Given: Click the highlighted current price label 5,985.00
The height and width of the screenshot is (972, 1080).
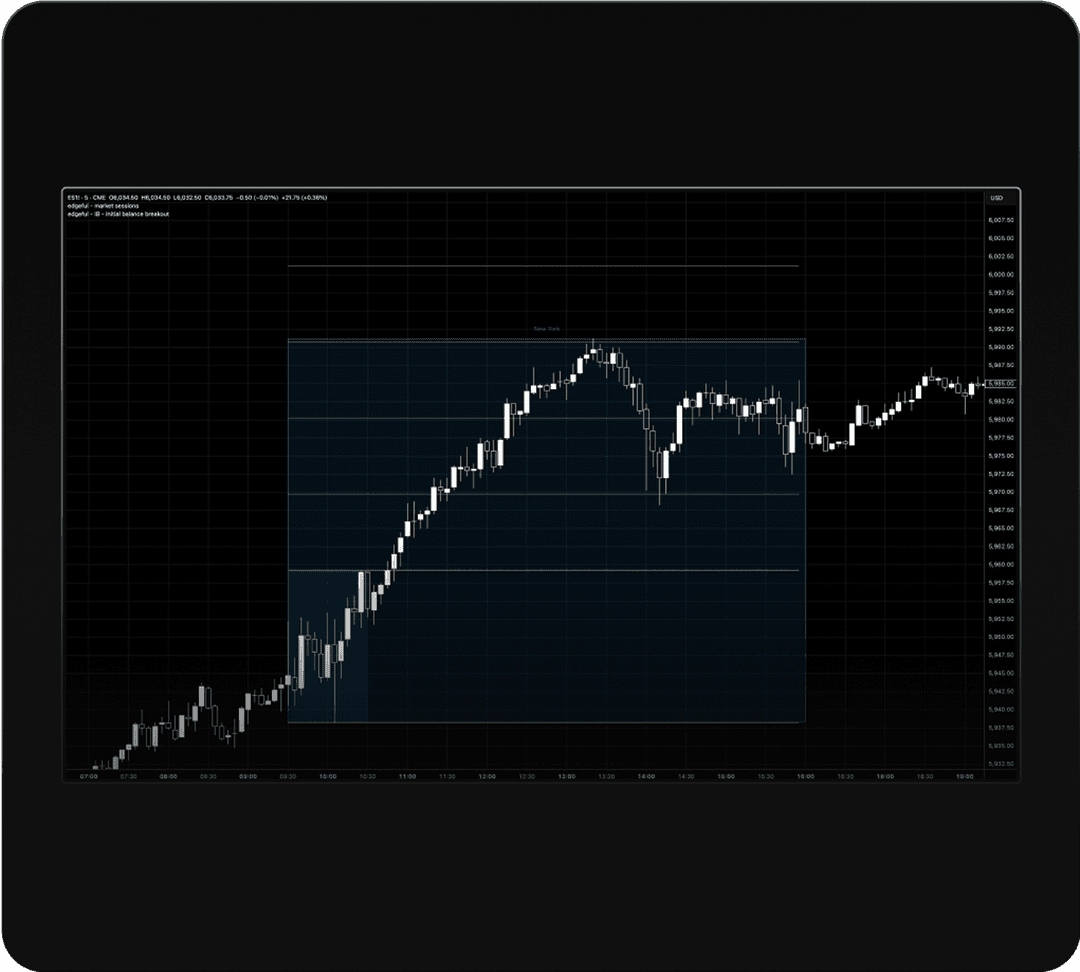Looking at the screenshot, I should pyautogui.click(x=1000, y=383).
